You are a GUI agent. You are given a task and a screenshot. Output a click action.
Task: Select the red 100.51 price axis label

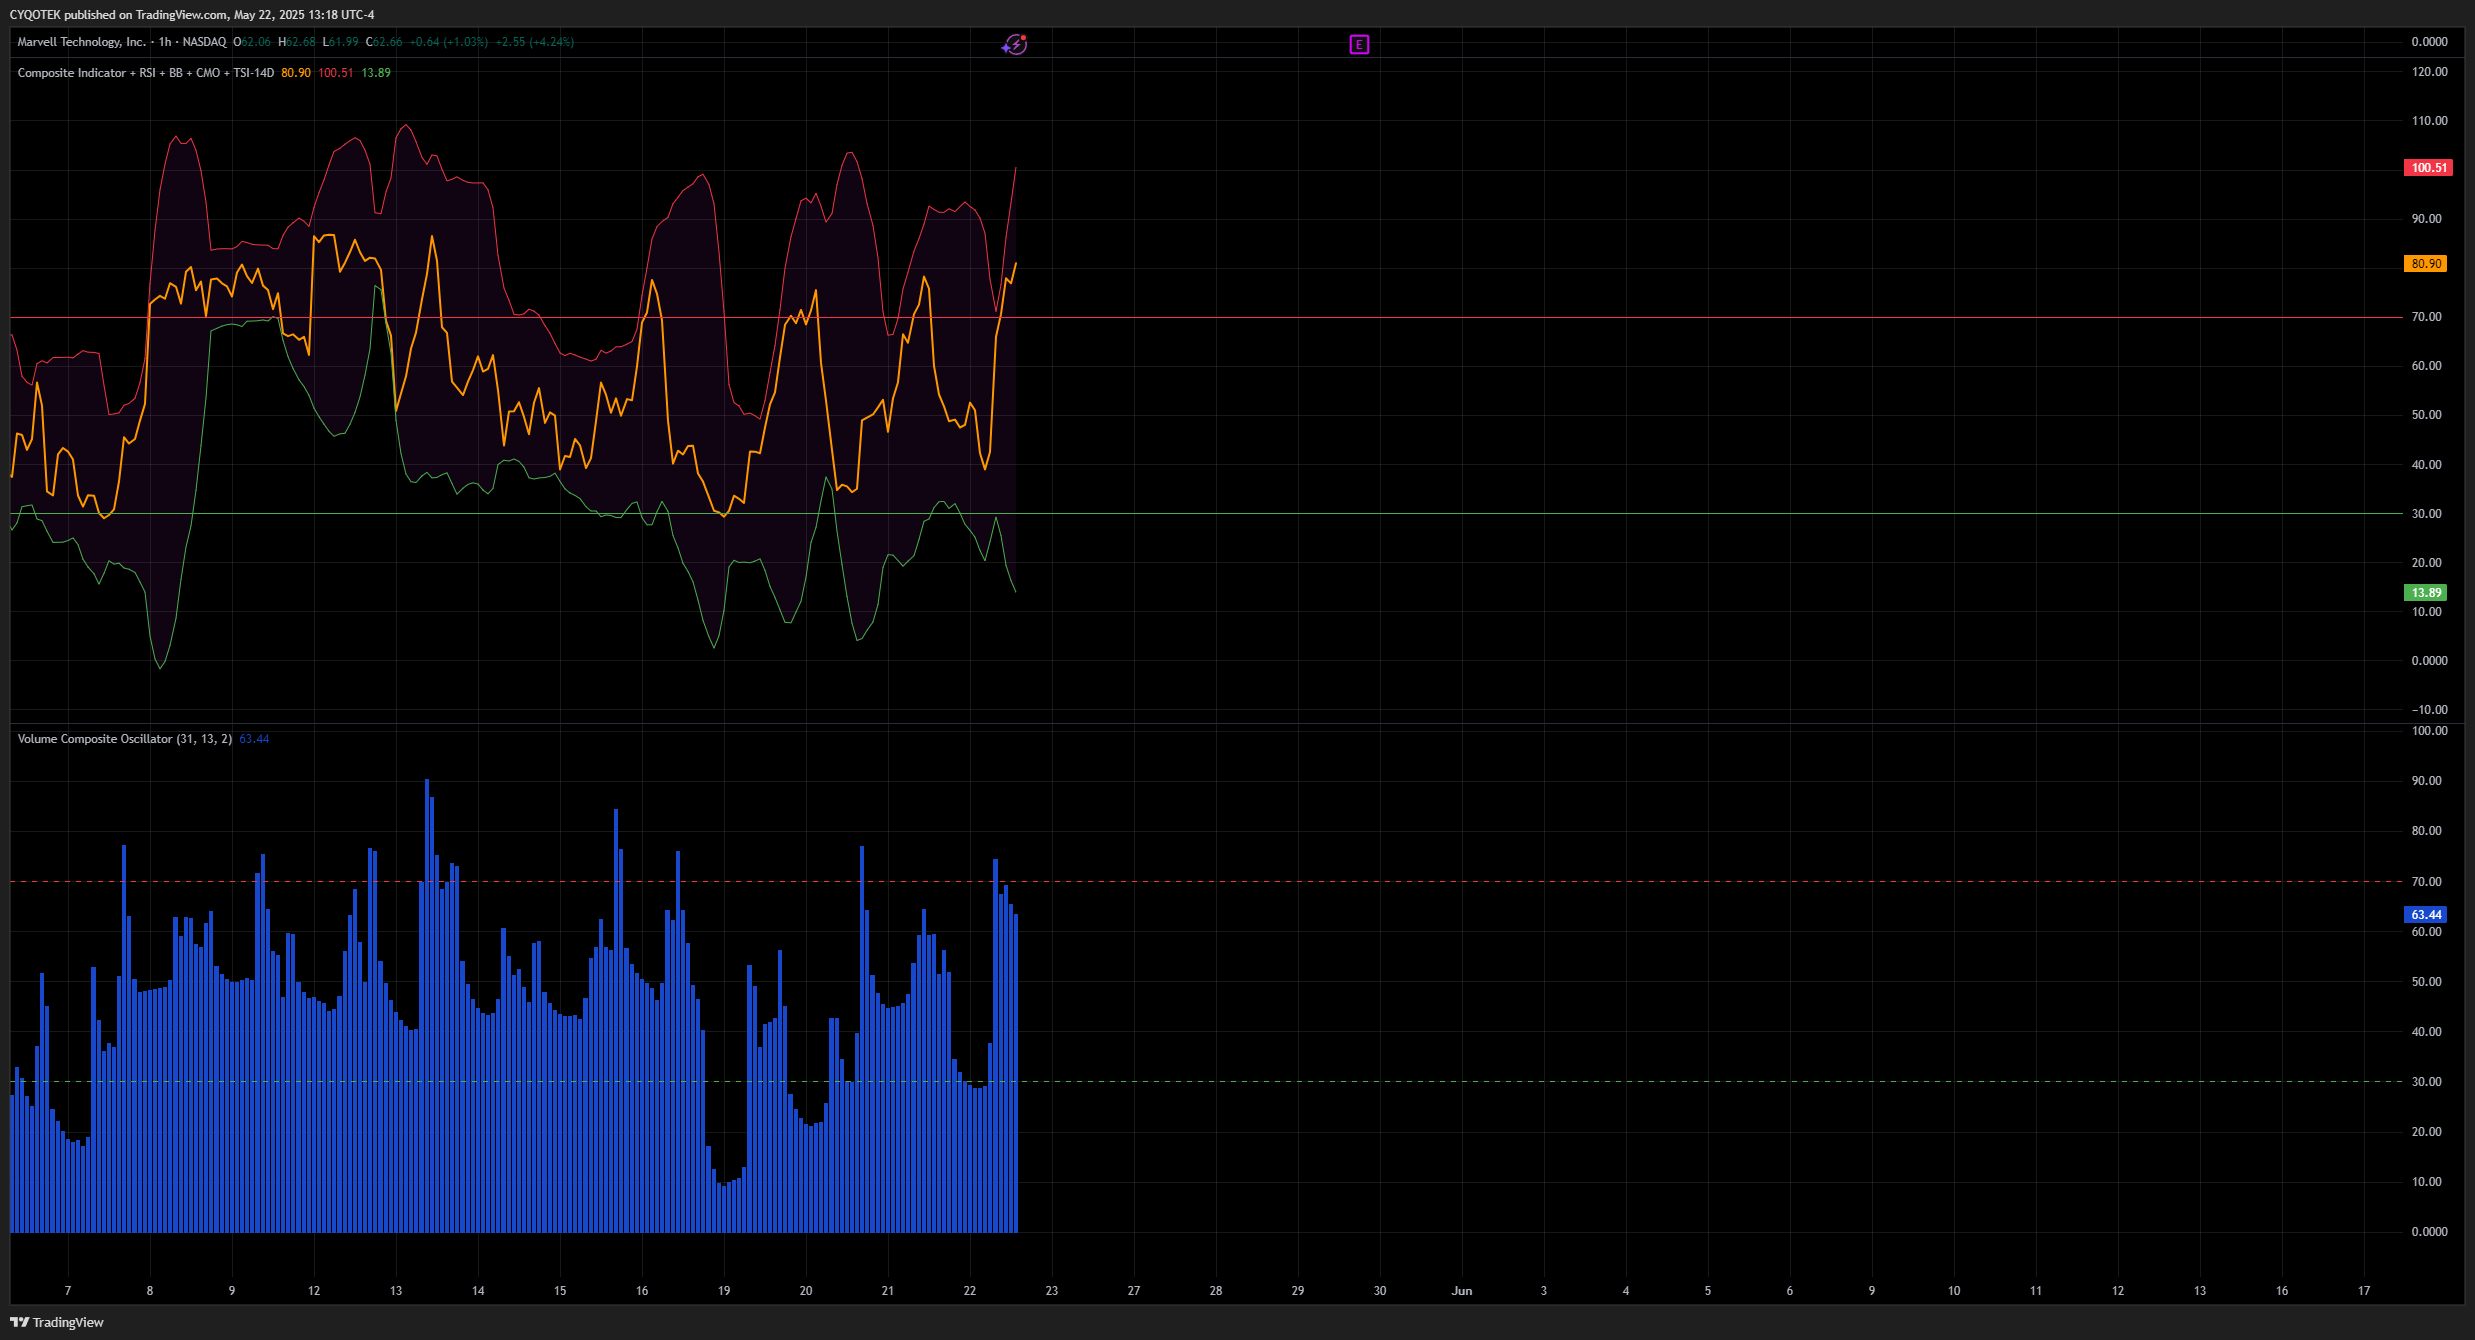(x=2428, y=168)
